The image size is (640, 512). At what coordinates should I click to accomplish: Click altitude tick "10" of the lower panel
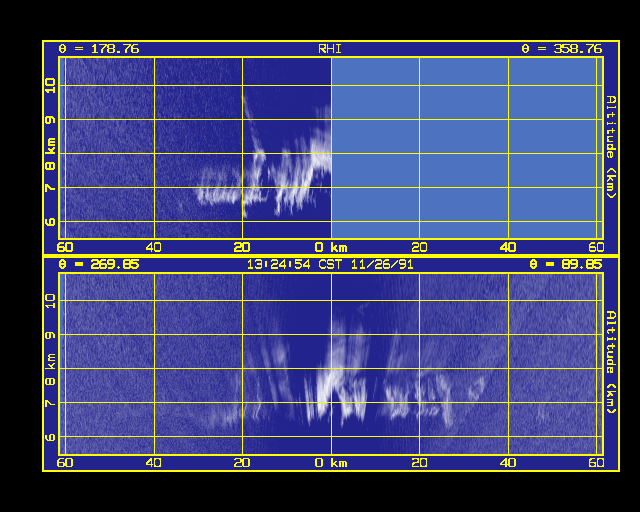50,301
